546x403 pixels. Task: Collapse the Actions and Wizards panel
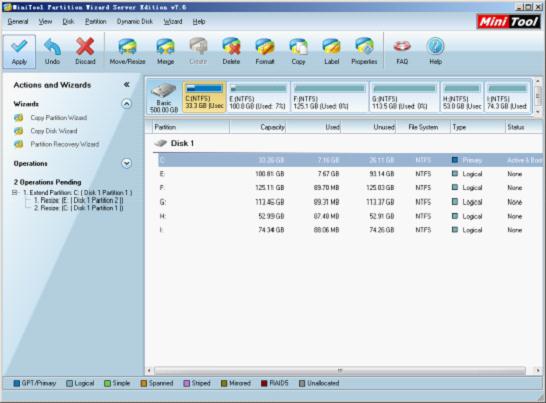coord(126,85)
